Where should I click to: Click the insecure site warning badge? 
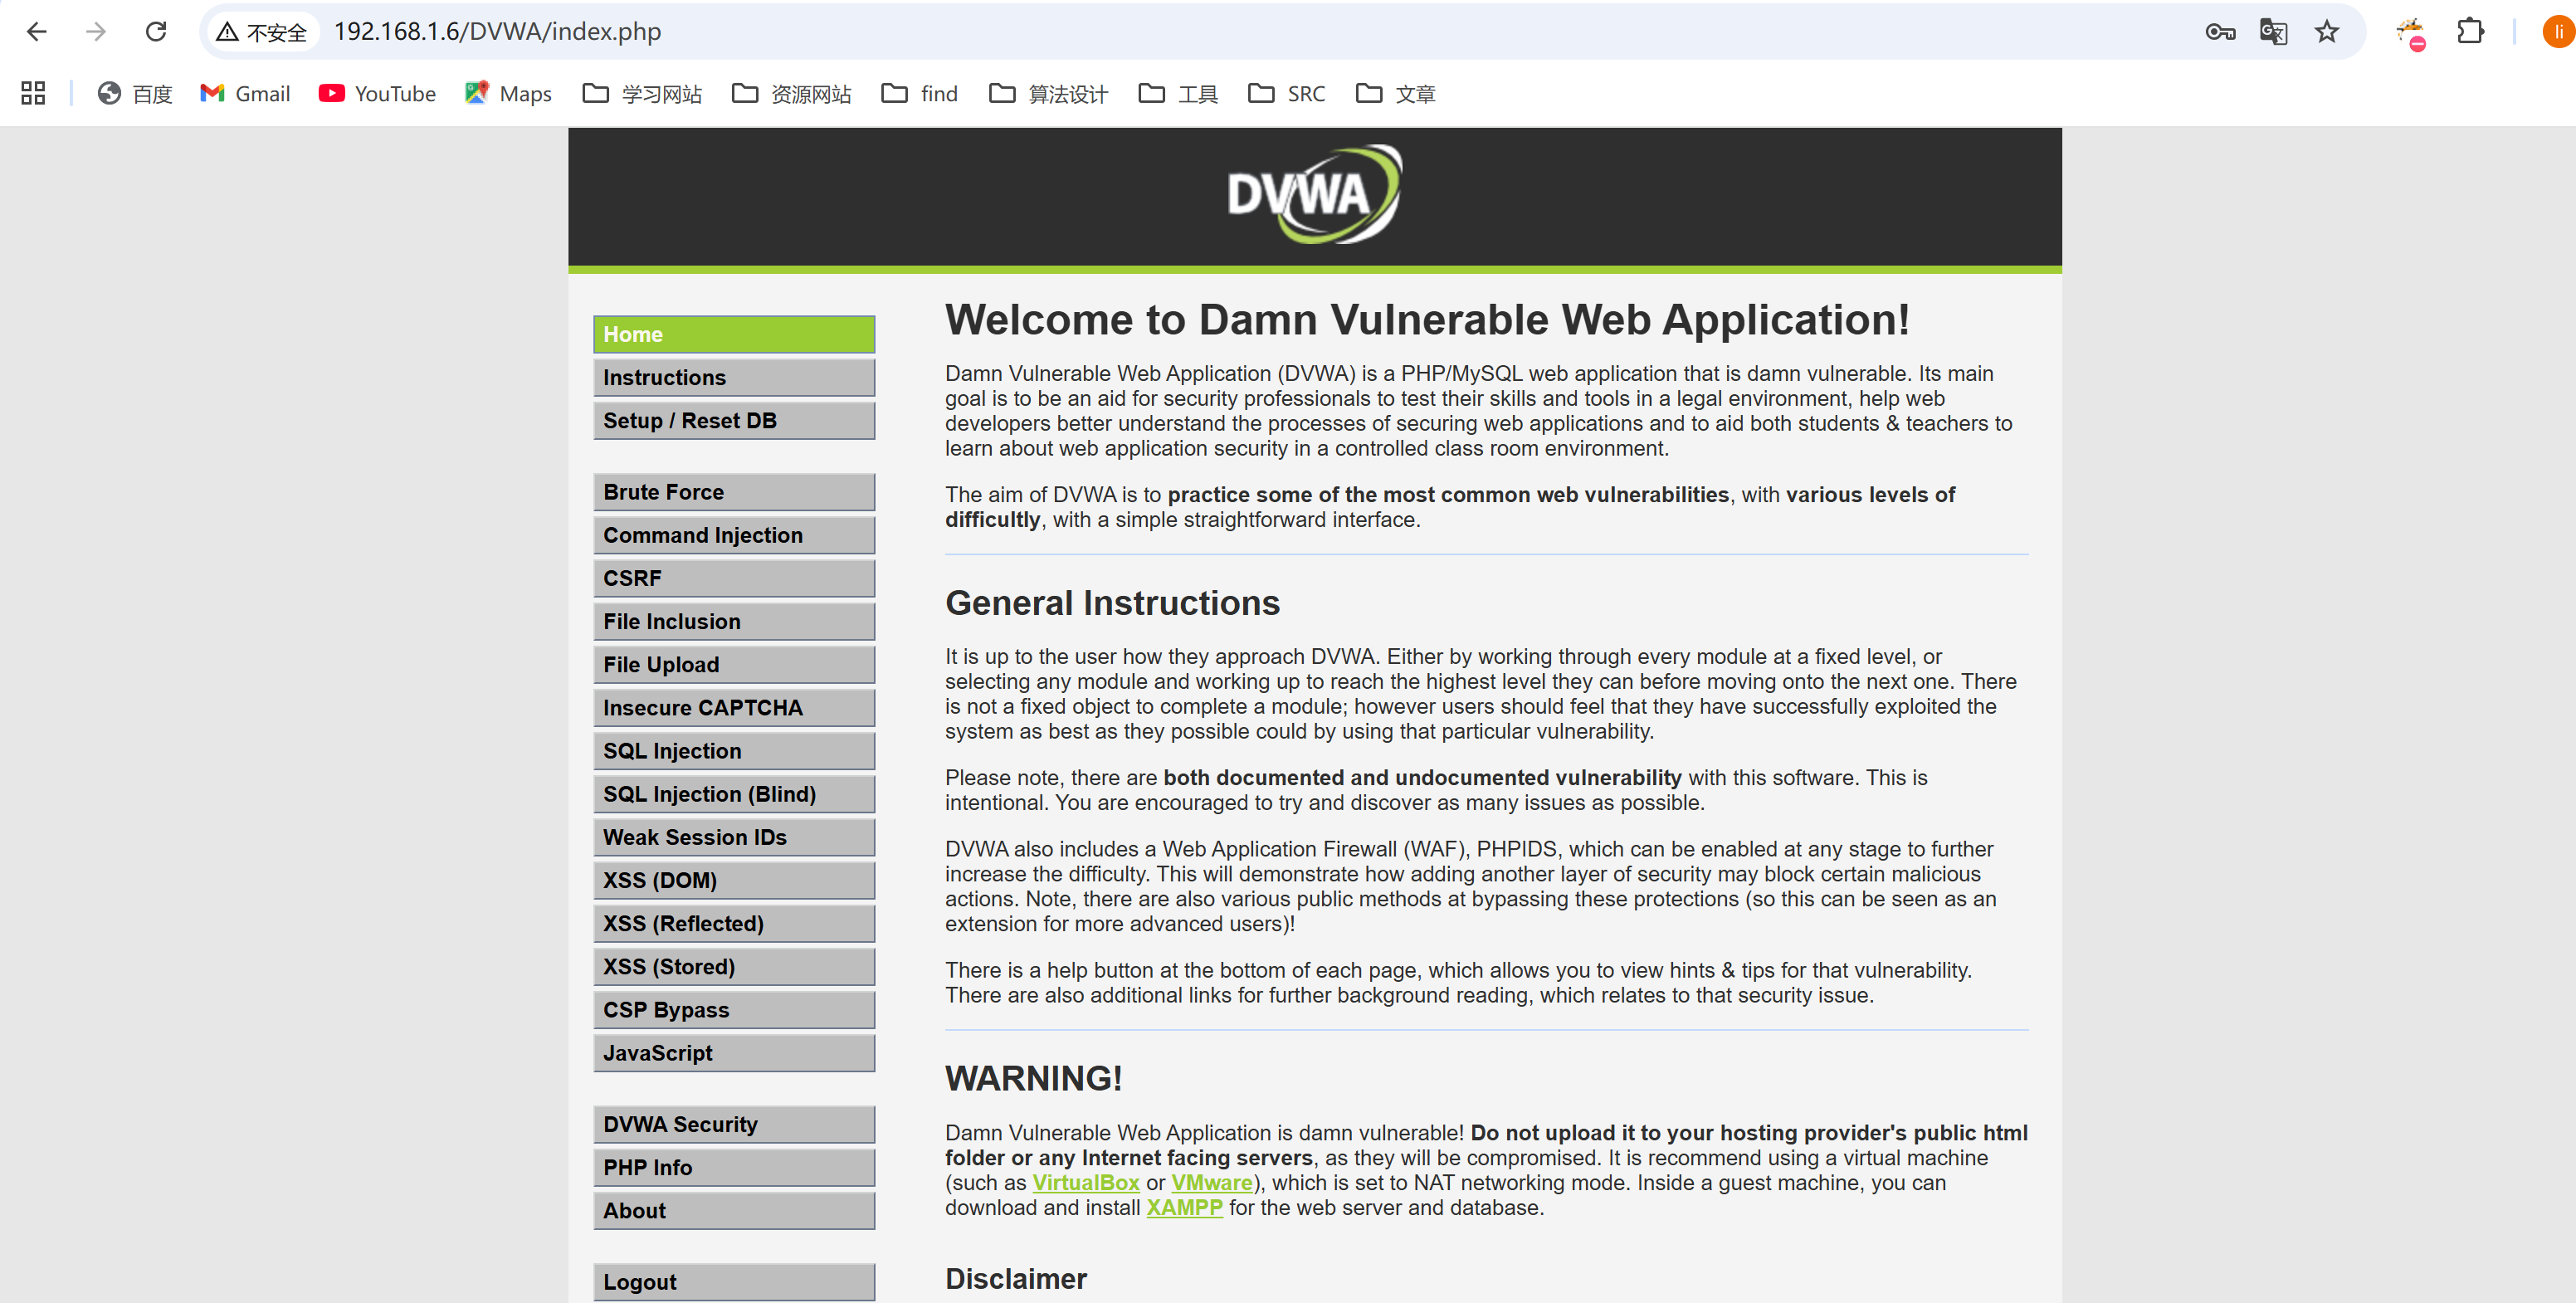[262, 32]
